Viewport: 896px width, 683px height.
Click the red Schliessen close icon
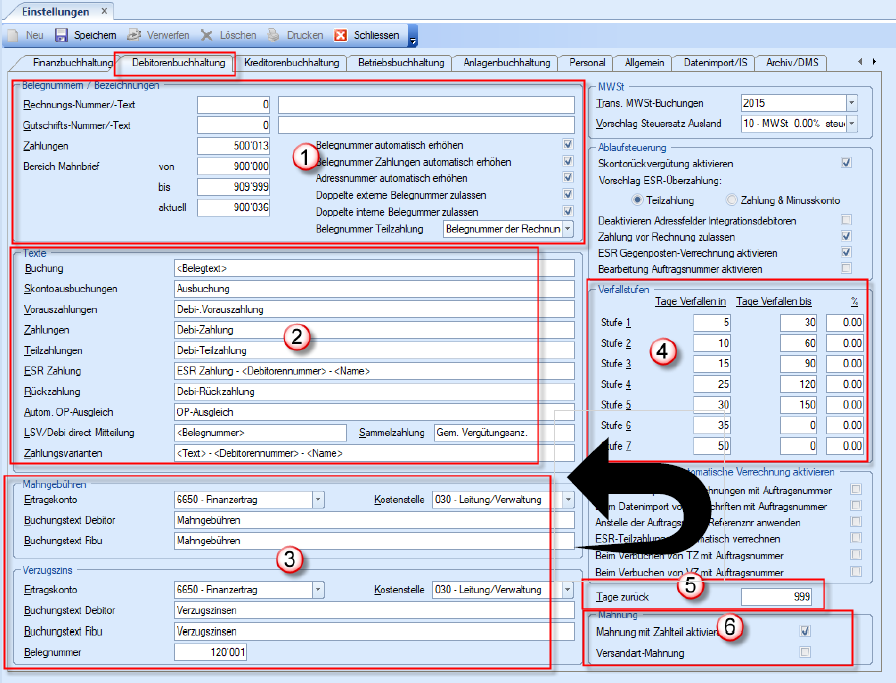coord(341,35)
